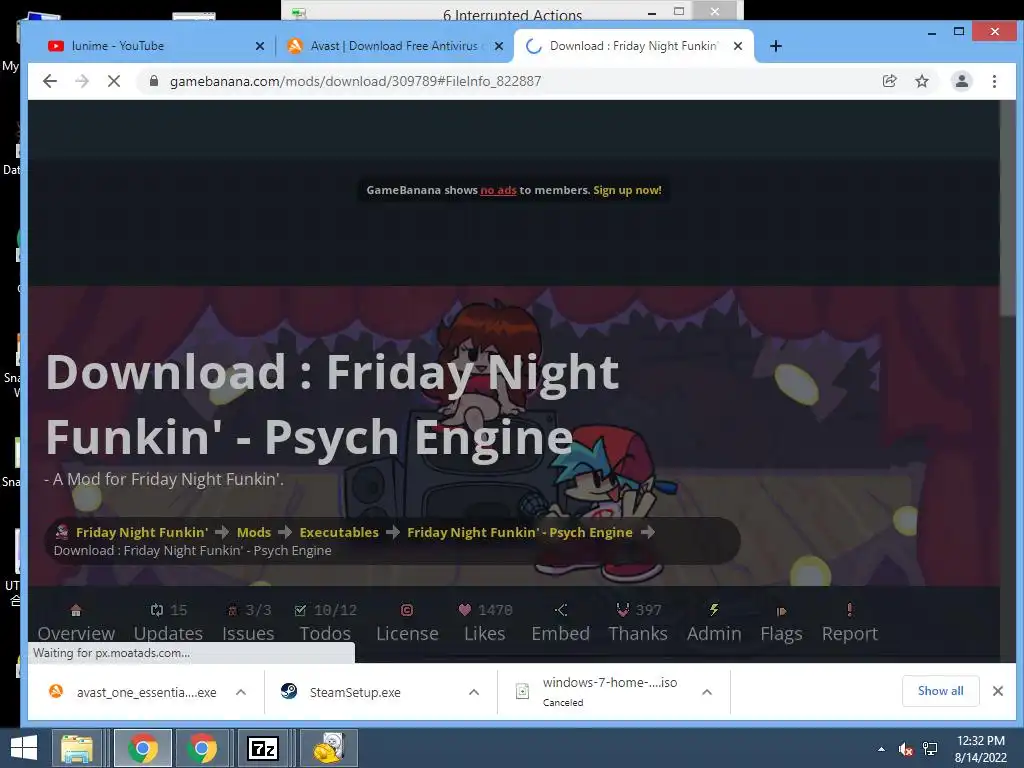This screenshot has height=768, width=1024.
Task: Open Mods breadcrumb link
Action: click(x=253, y=532)
